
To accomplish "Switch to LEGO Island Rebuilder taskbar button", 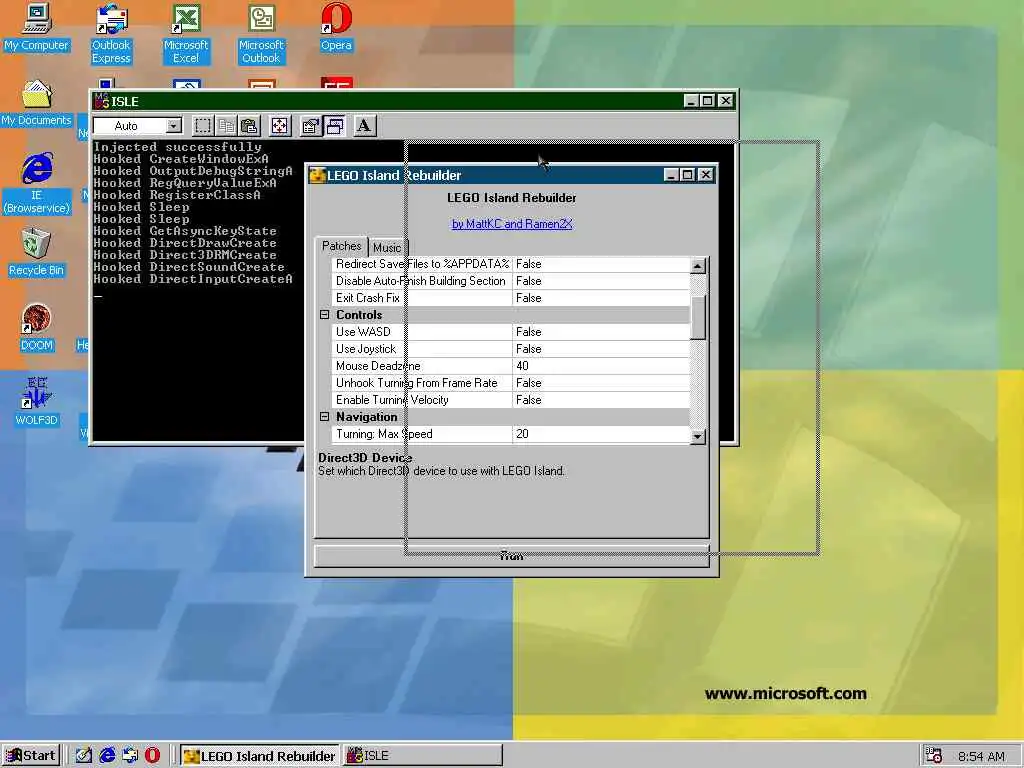I will [x=260, y=756].
